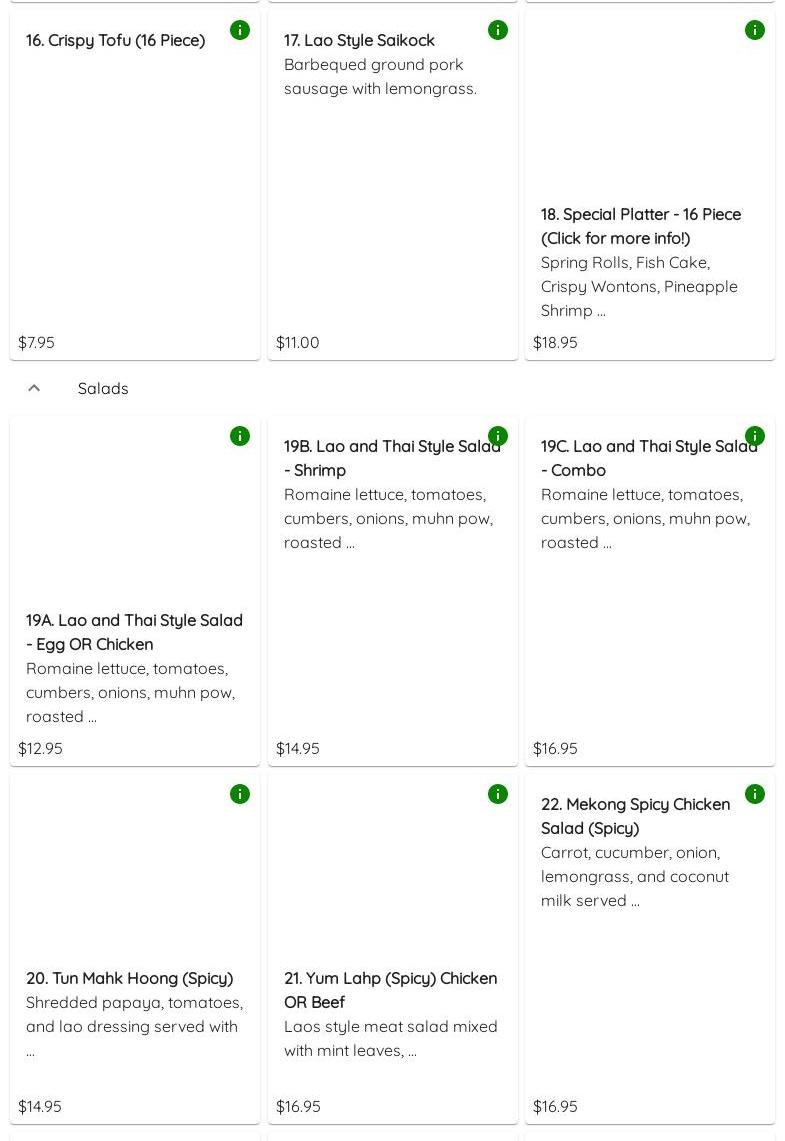Viewport: 785px width, 1141px height.
Task: Open 18. Special Platter - 16 Piece
Action: tap(640, 226)
